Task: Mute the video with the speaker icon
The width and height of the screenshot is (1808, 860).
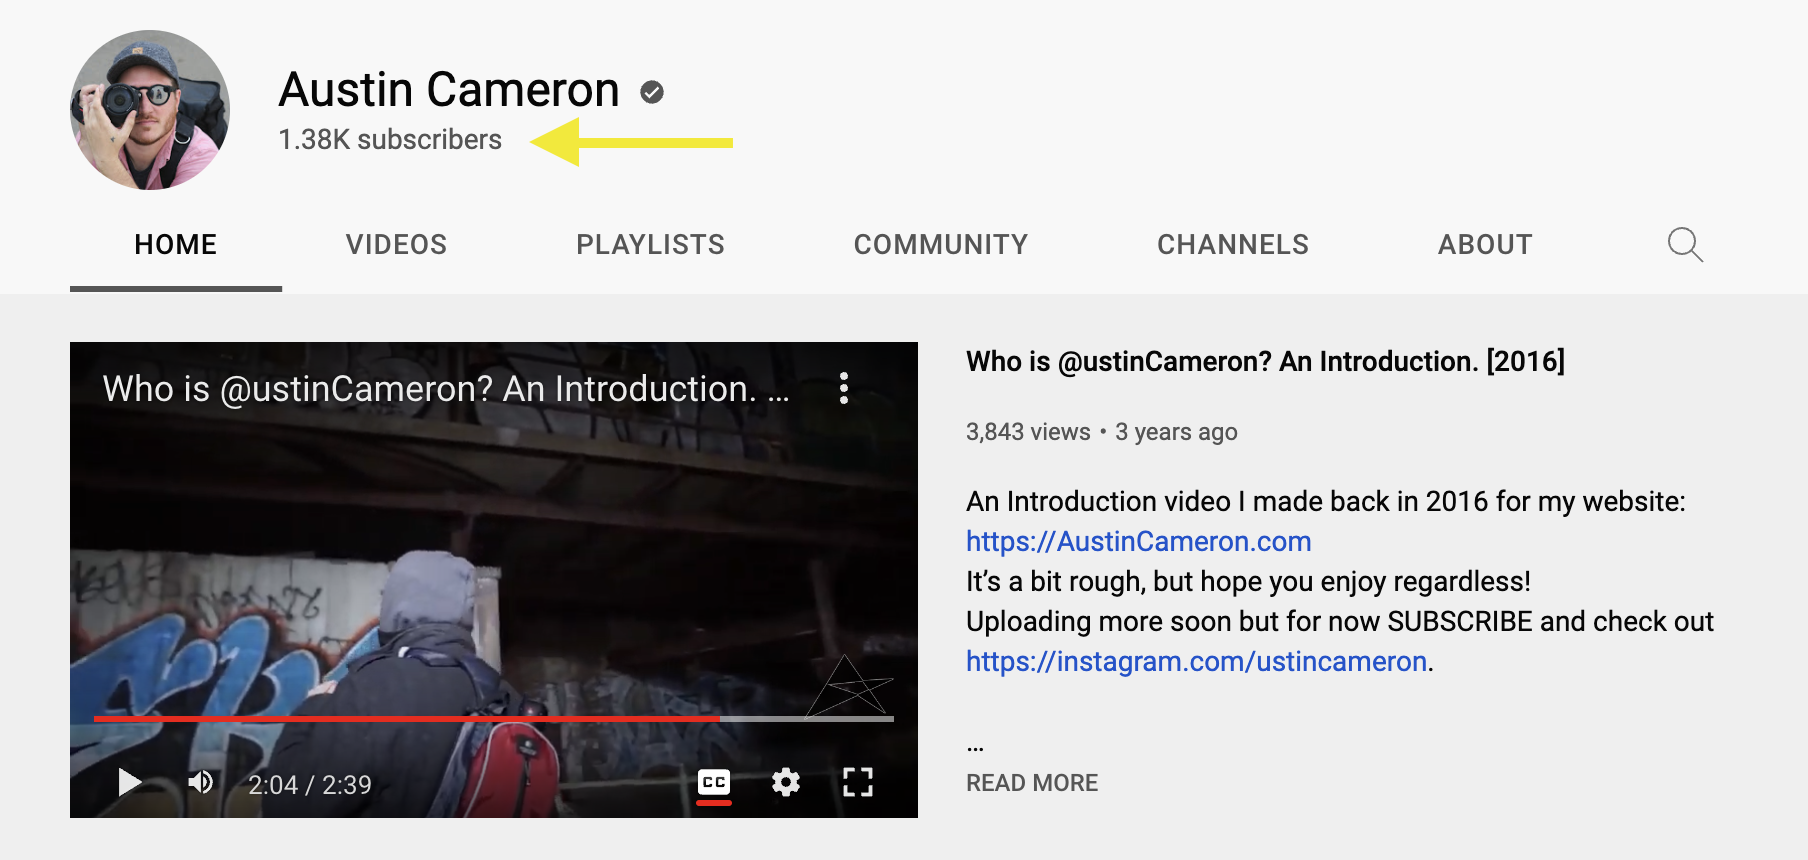Action: coord(201,782)
